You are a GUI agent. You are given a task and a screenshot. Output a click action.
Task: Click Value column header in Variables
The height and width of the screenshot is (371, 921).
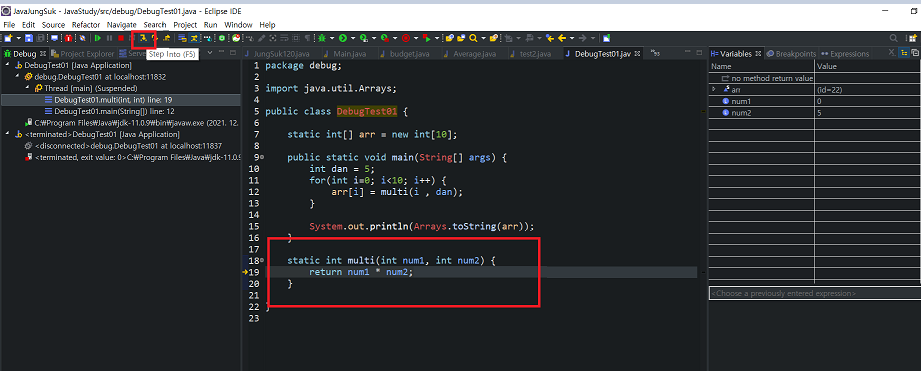(x=867, y=66)
